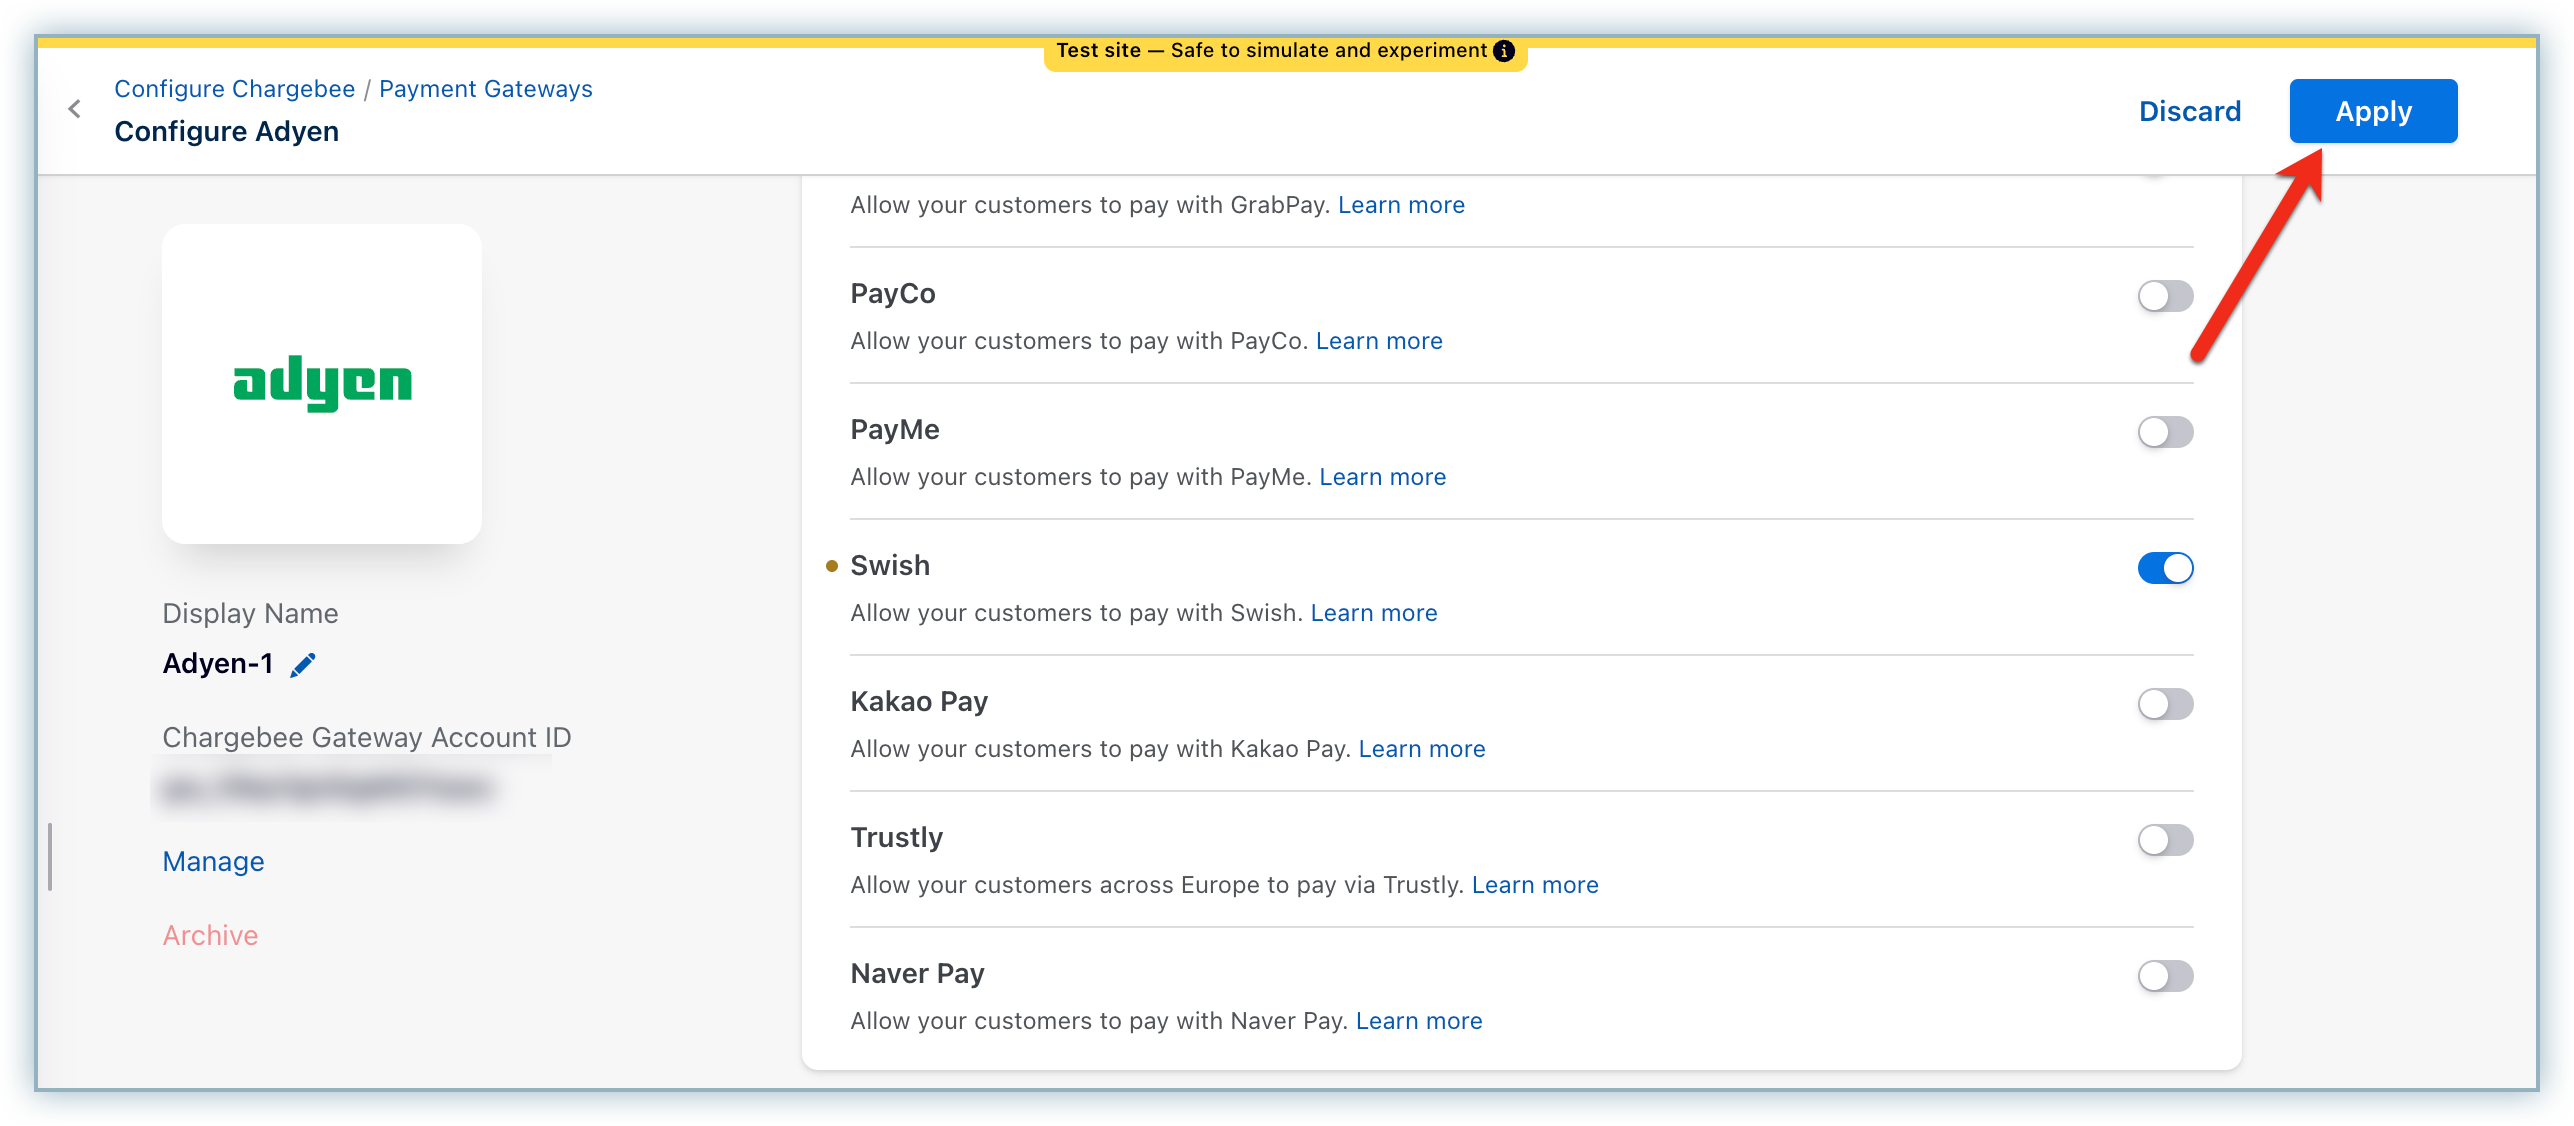The height and width of the screenshot is (1126, 2574).
Task: Apply the Adyen configuration changes
Action: pyautogui.click(x=2373, y=111)
